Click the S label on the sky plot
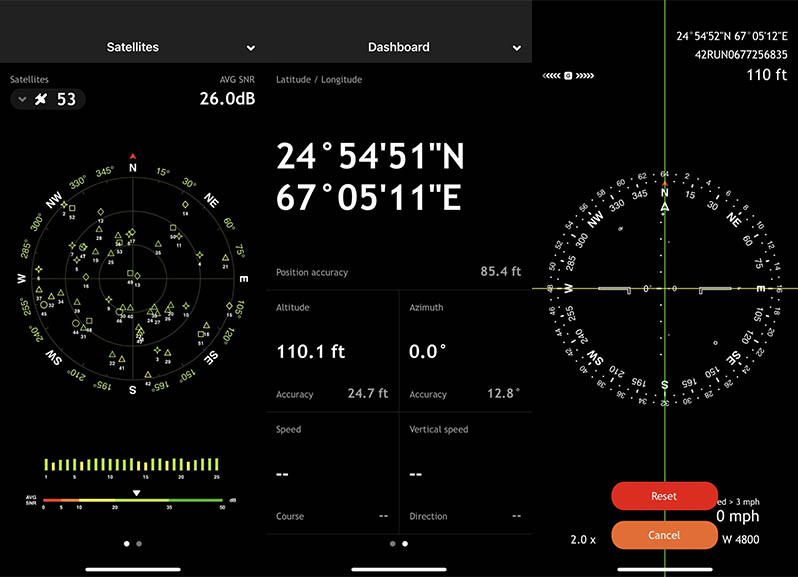This screenshot has height=577, width=798. click(132, 390)
